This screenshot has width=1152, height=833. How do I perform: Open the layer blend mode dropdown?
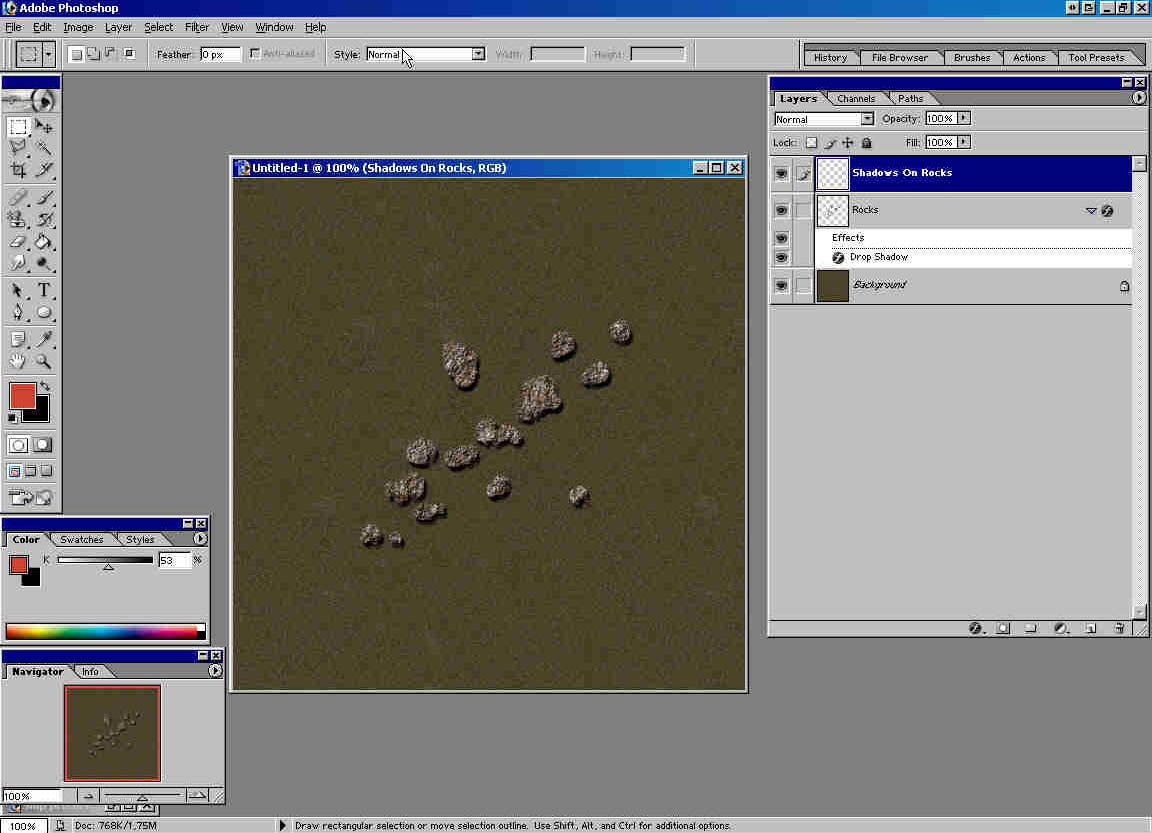(x=867, y=119)
